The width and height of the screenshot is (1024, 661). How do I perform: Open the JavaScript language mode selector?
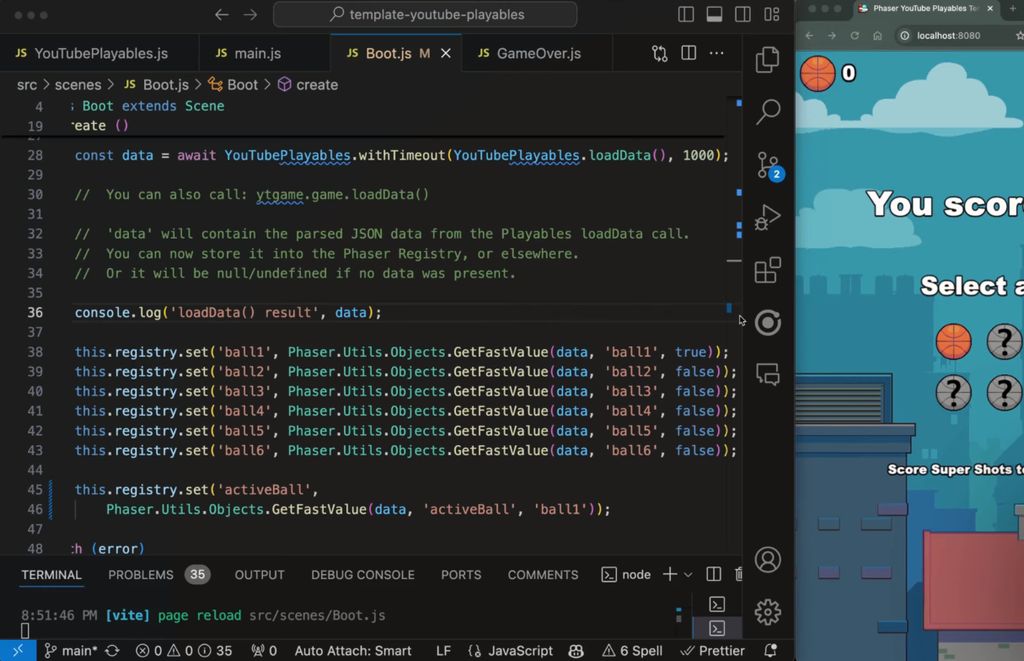(x=511, y=651)
